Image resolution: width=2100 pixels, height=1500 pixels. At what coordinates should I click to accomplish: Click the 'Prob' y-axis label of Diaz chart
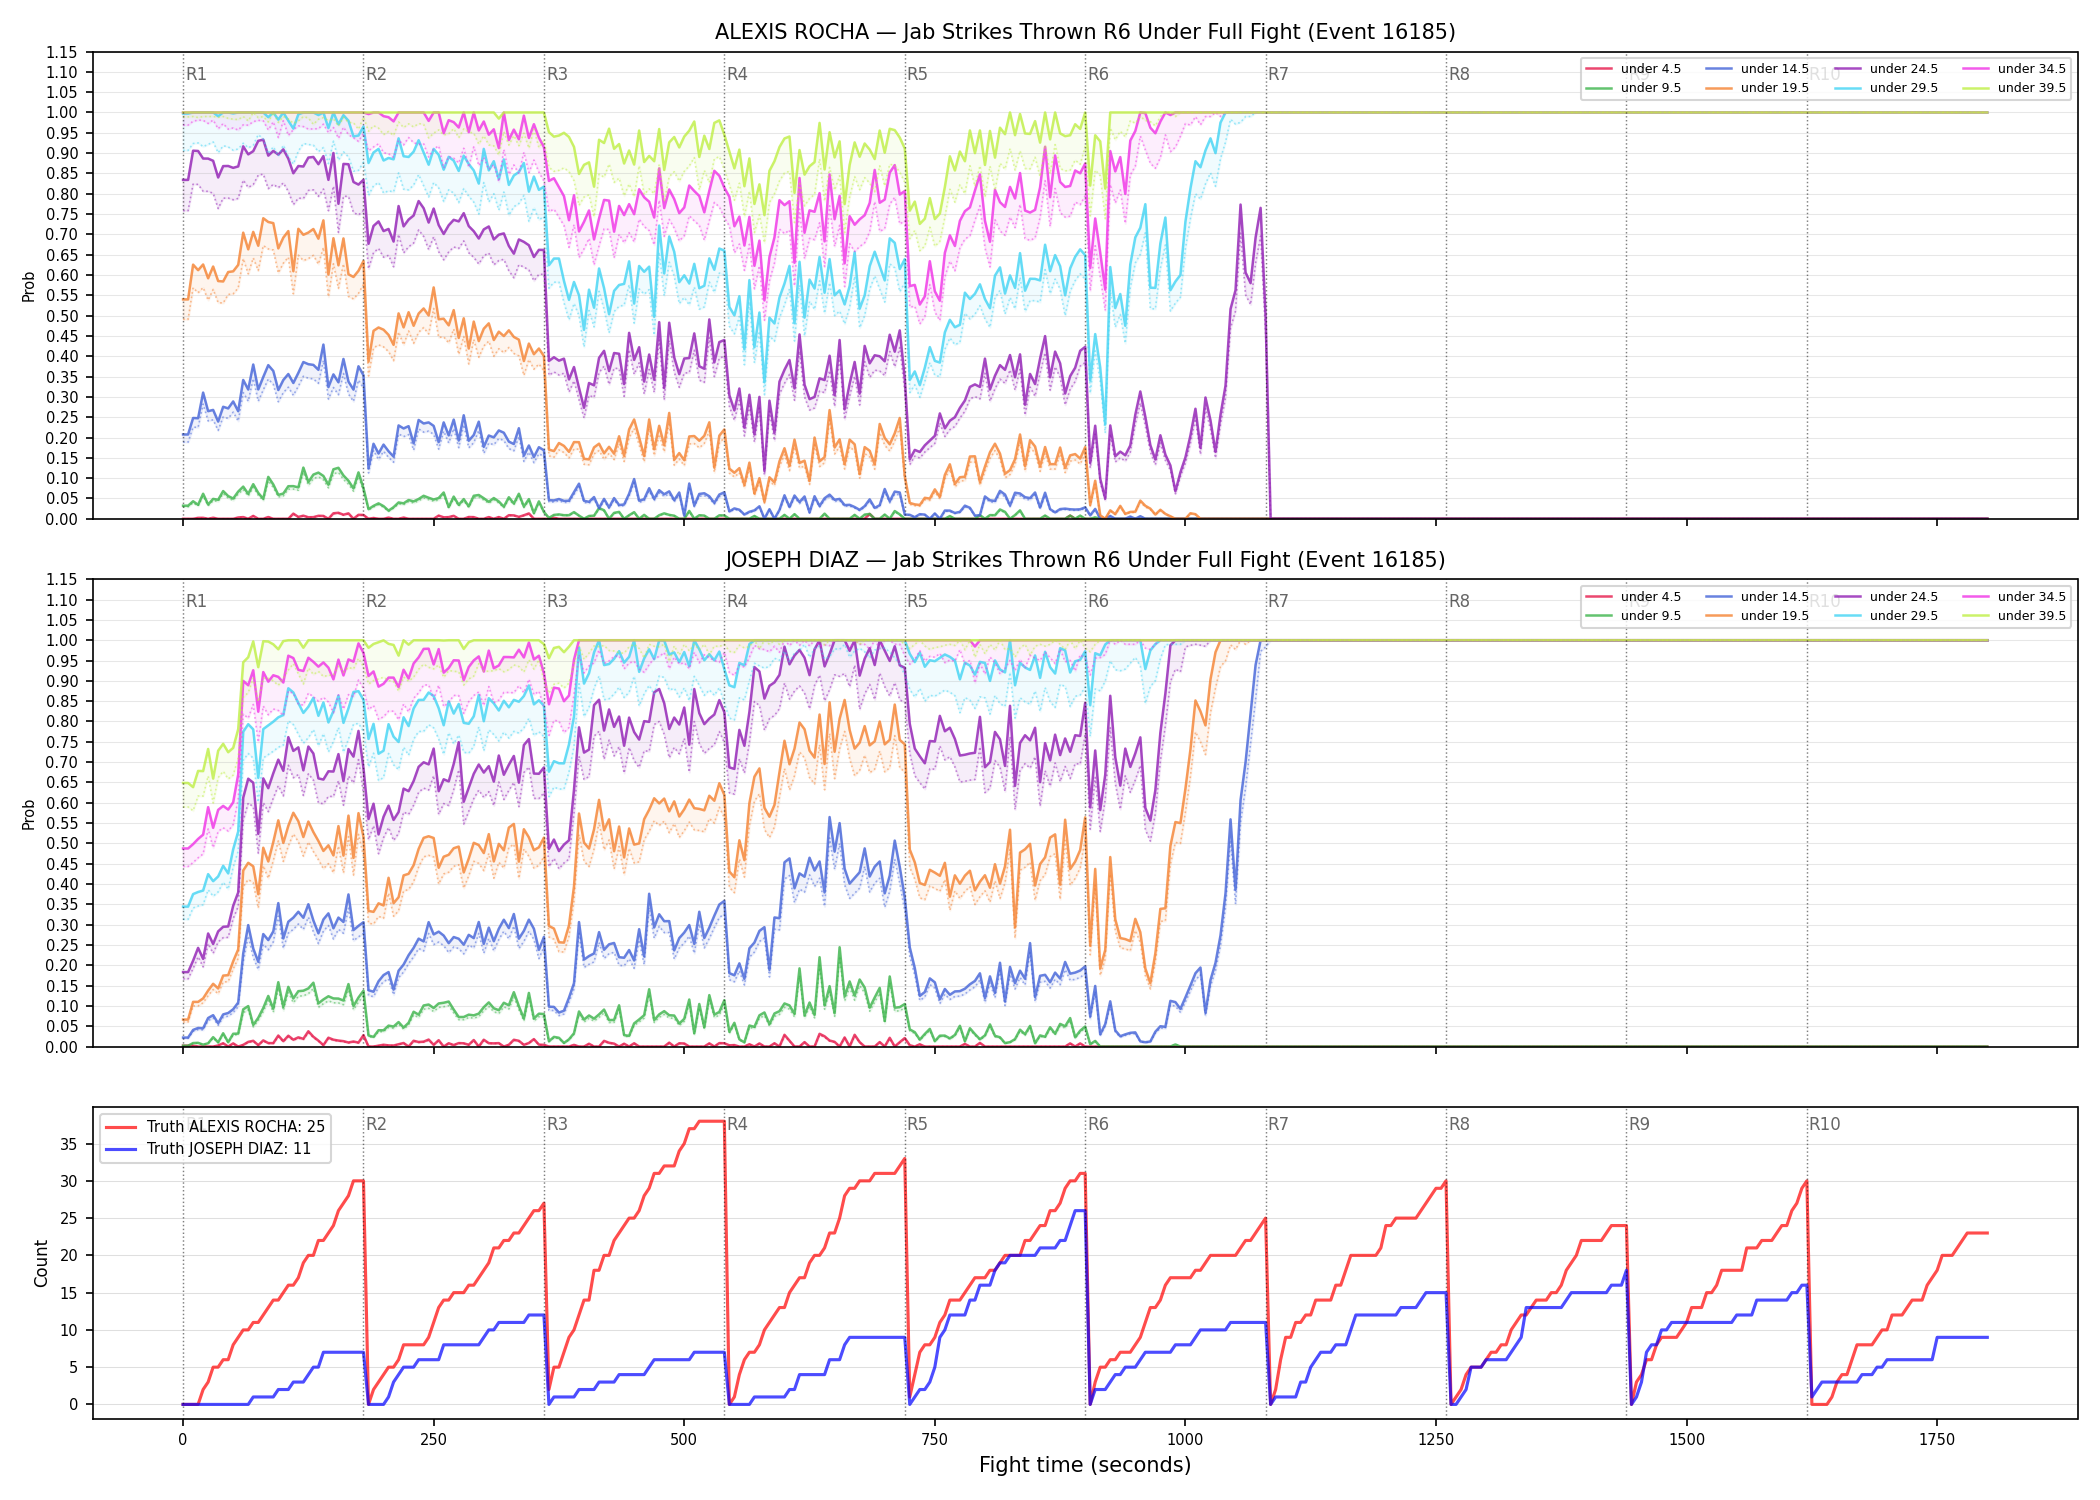coord(29,814)
